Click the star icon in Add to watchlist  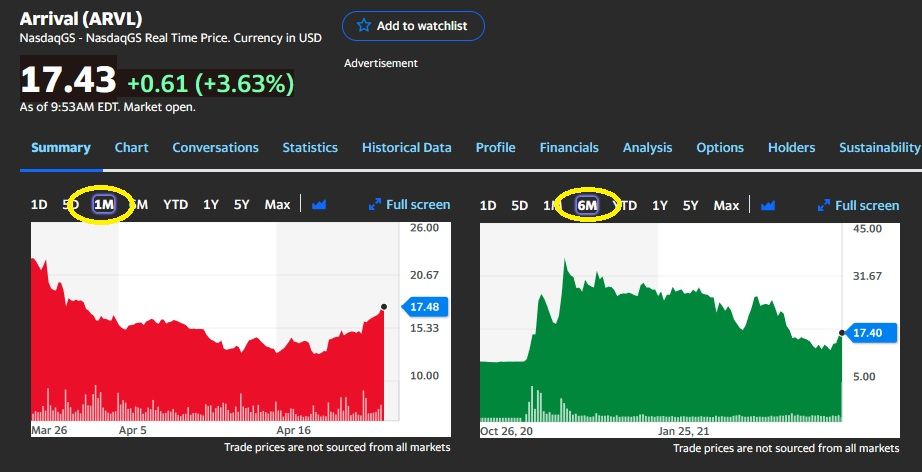tap(364, 25)
